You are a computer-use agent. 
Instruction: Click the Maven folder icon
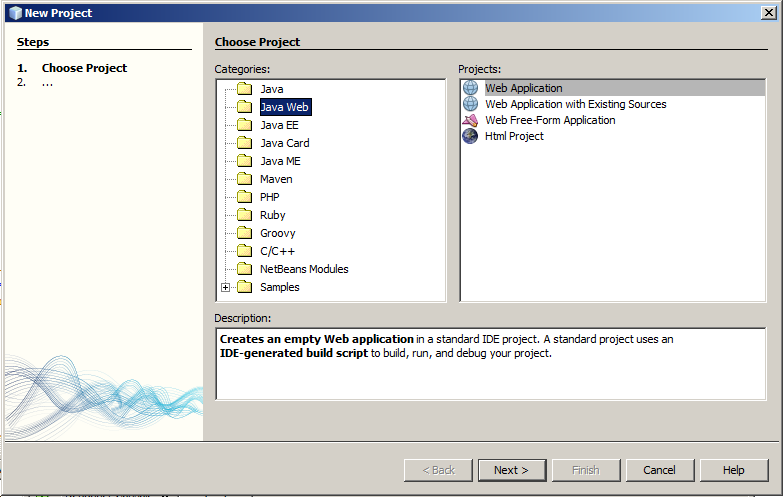(244, 179)
